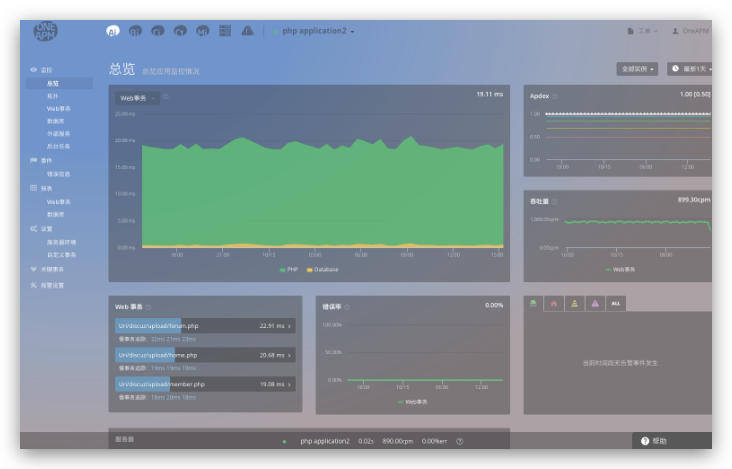The image size is (732, 469).
Task: Switch to the red flame alert tab
Action: tap(554, 304)
